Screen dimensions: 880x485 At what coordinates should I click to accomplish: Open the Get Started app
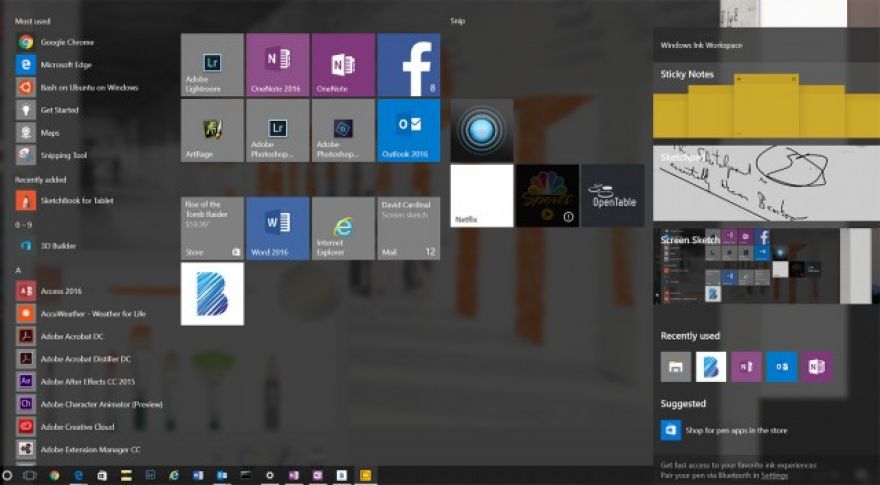[x=47, y=110]
